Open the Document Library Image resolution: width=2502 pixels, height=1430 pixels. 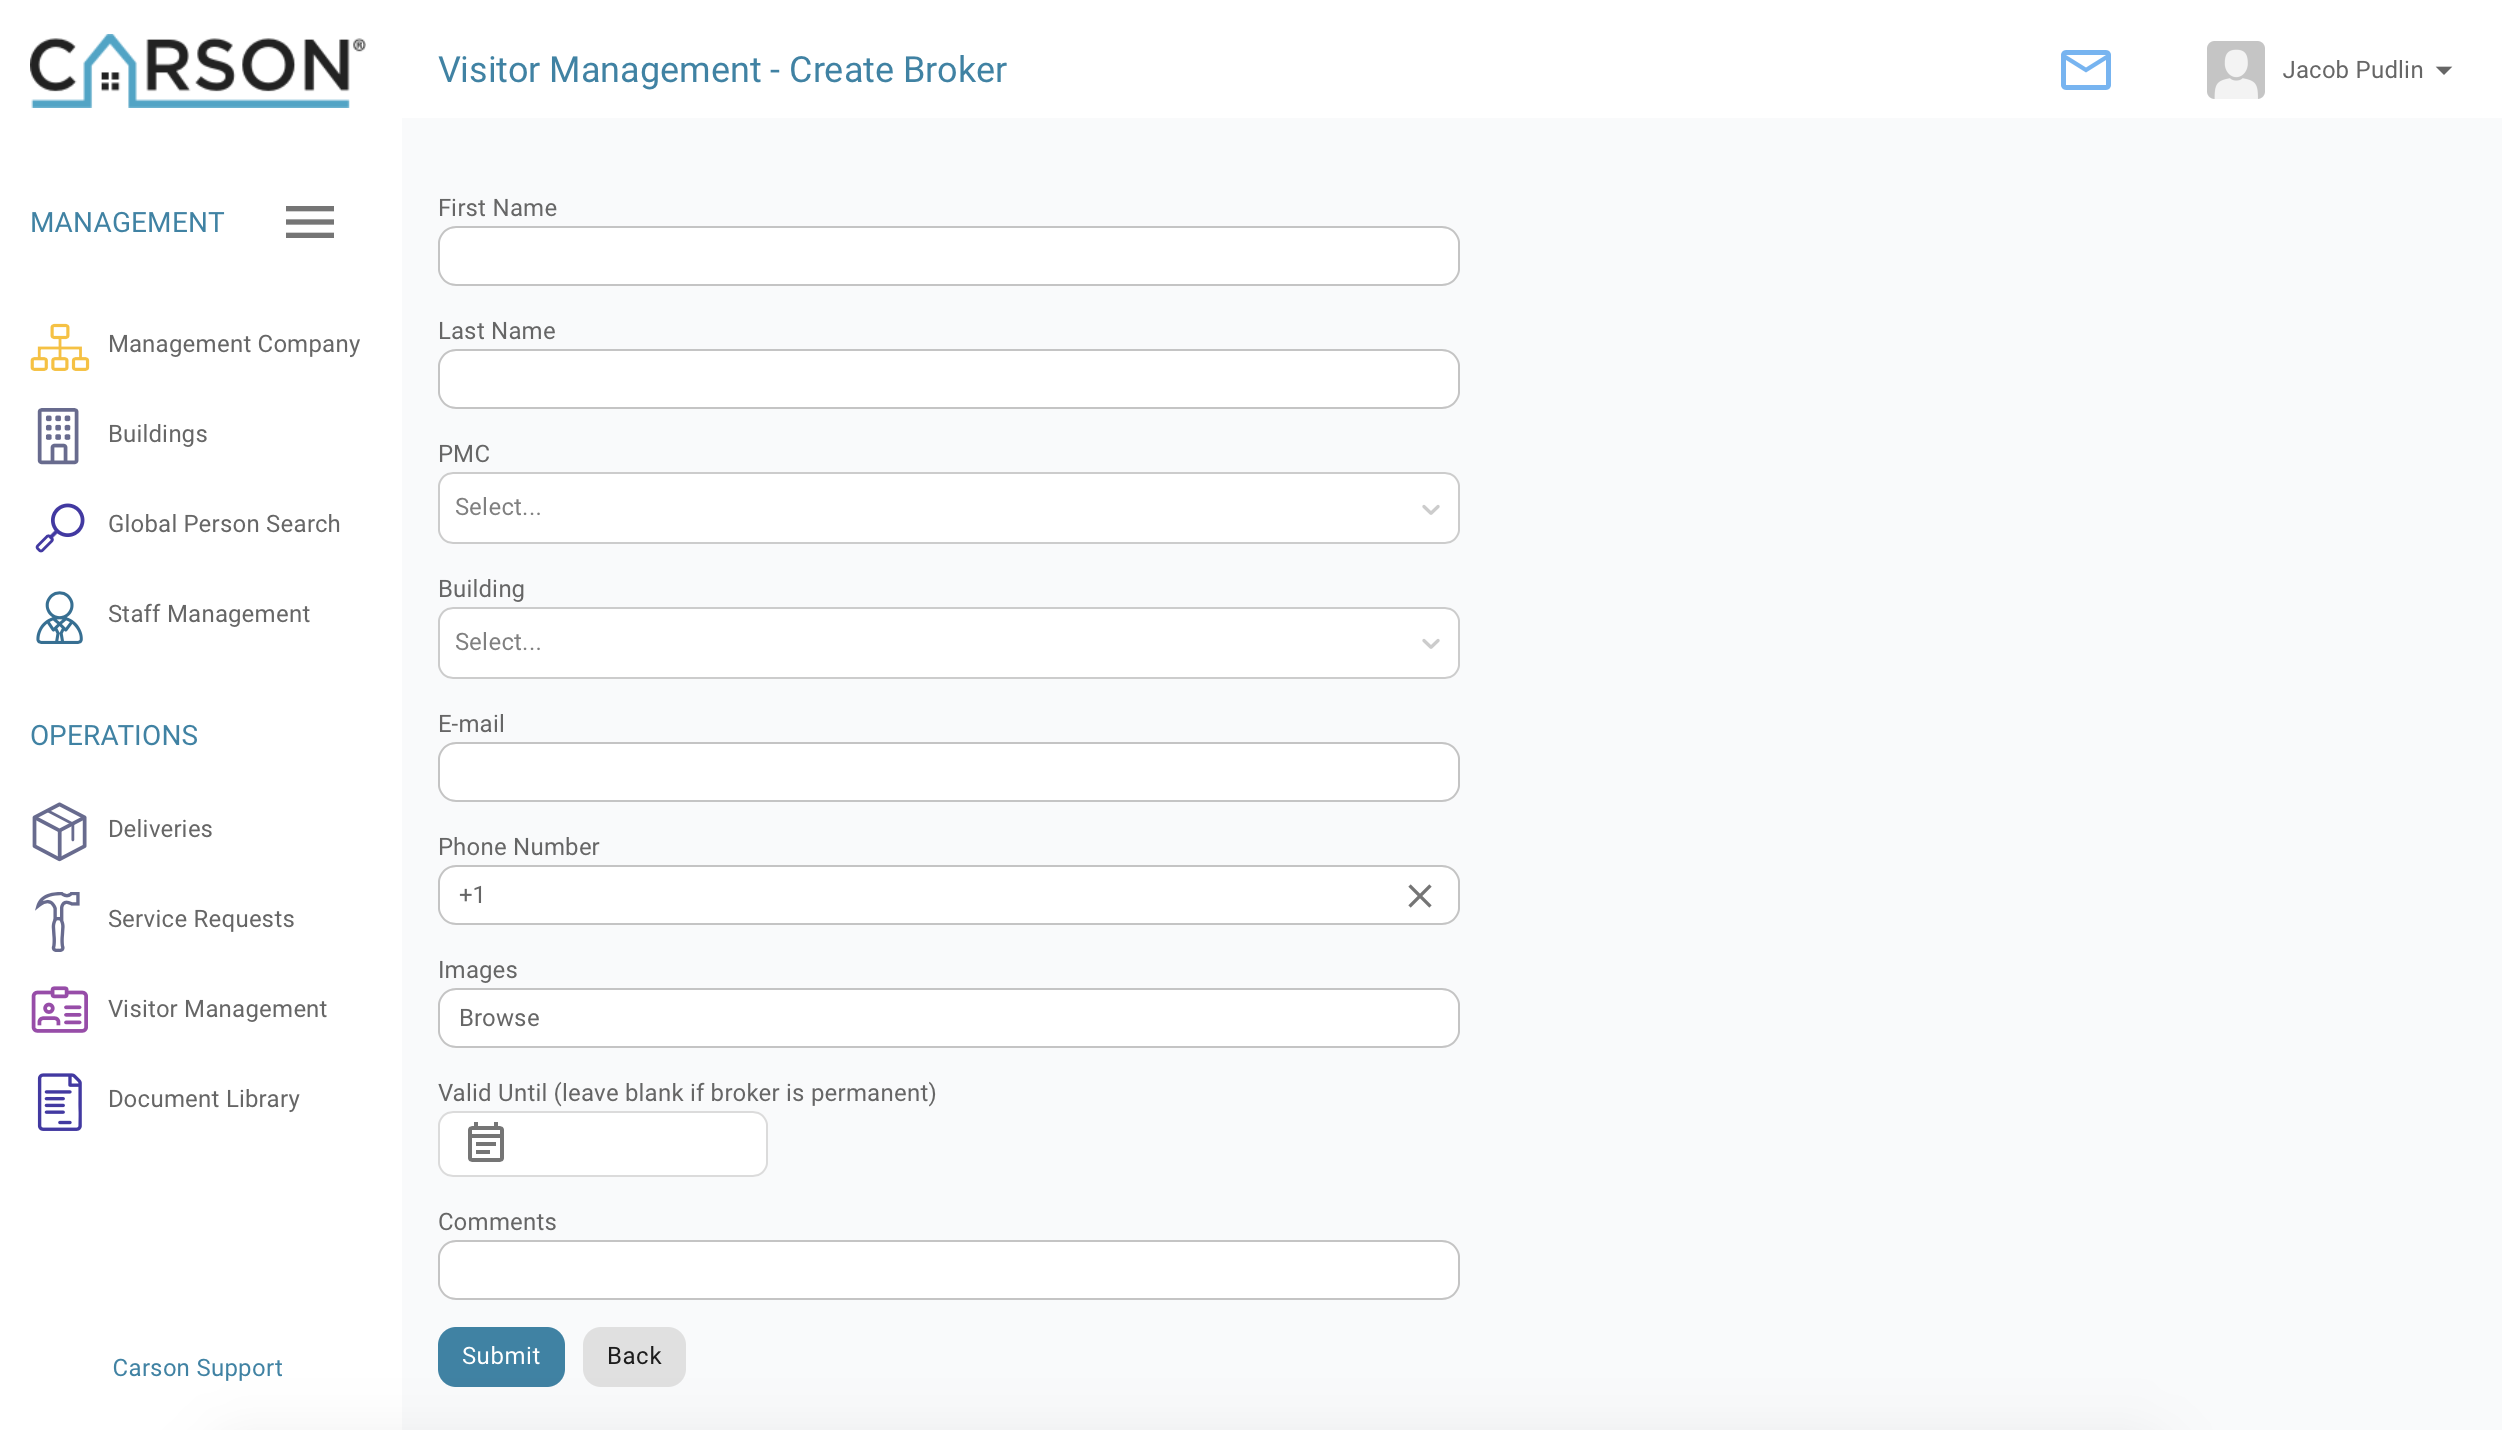203,1098
